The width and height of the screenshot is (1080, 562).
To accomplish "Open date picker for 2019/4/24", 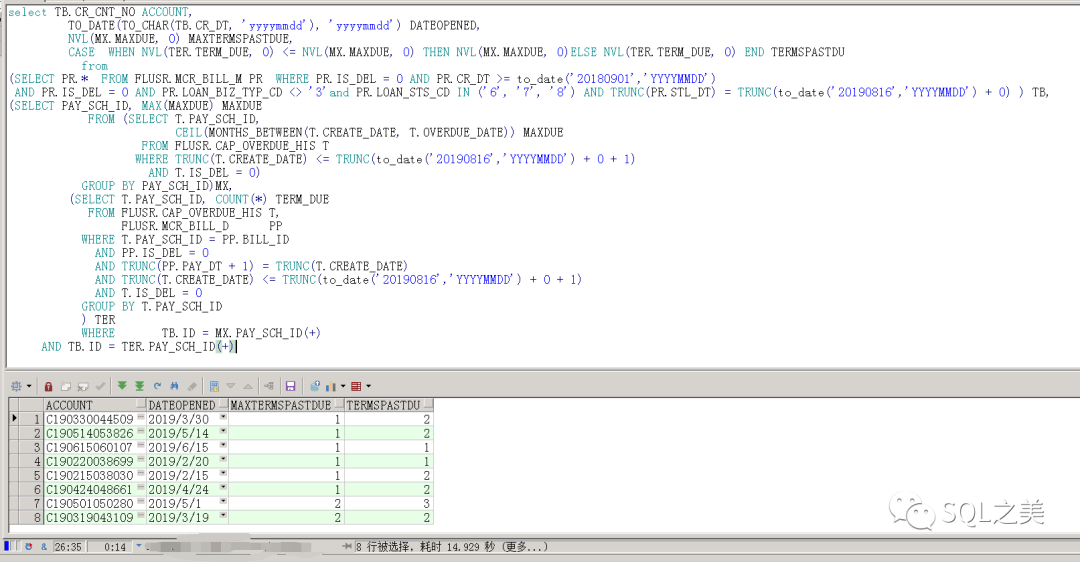I will (x=223, y=488).
